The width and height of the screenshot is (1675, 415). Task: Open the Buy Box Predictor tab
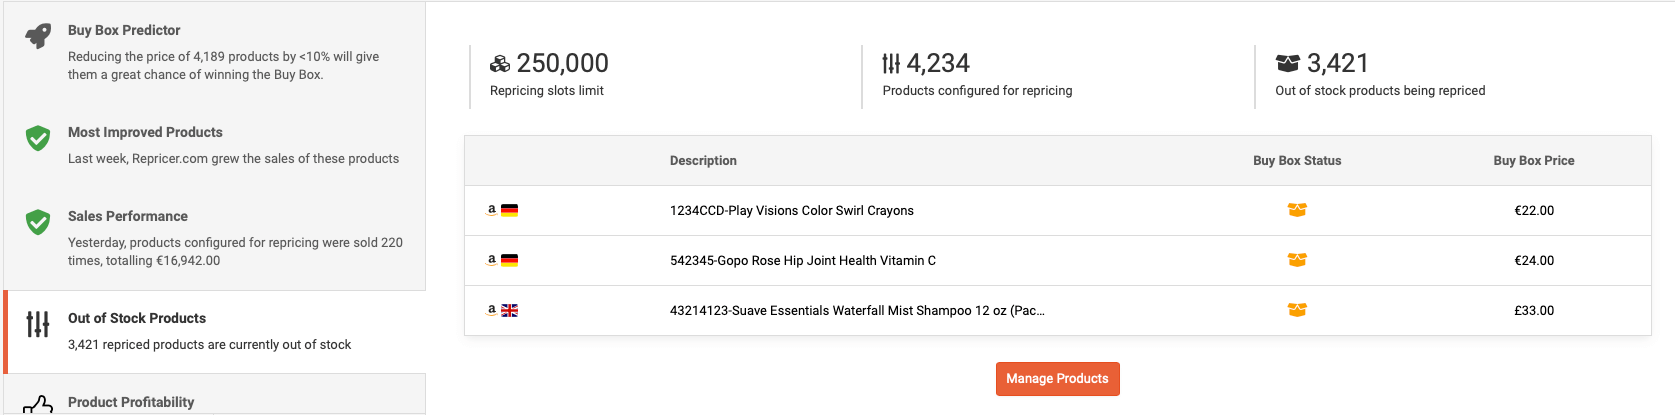124,30
